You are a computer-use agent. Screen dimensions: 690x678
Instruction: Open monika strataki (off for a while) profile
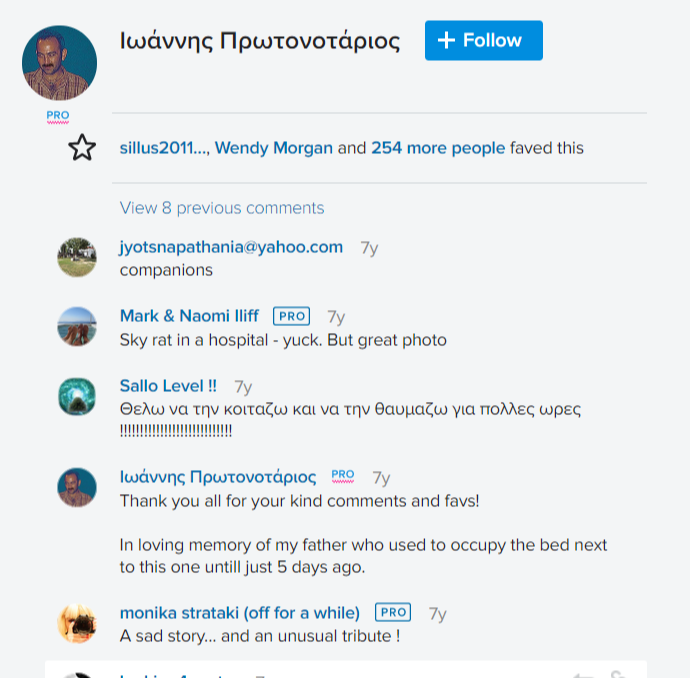240,613
